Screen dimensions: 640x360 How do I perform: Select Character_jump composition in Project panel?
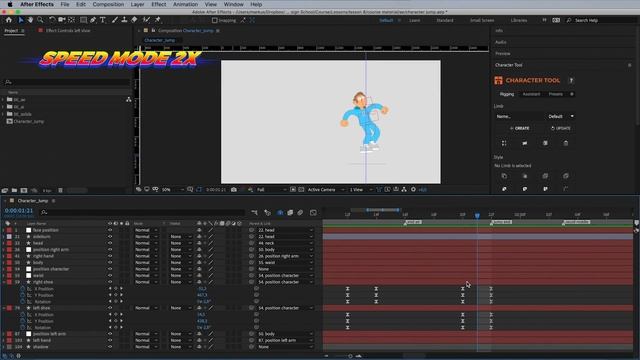pyautogui.click(x=29, y=121)
